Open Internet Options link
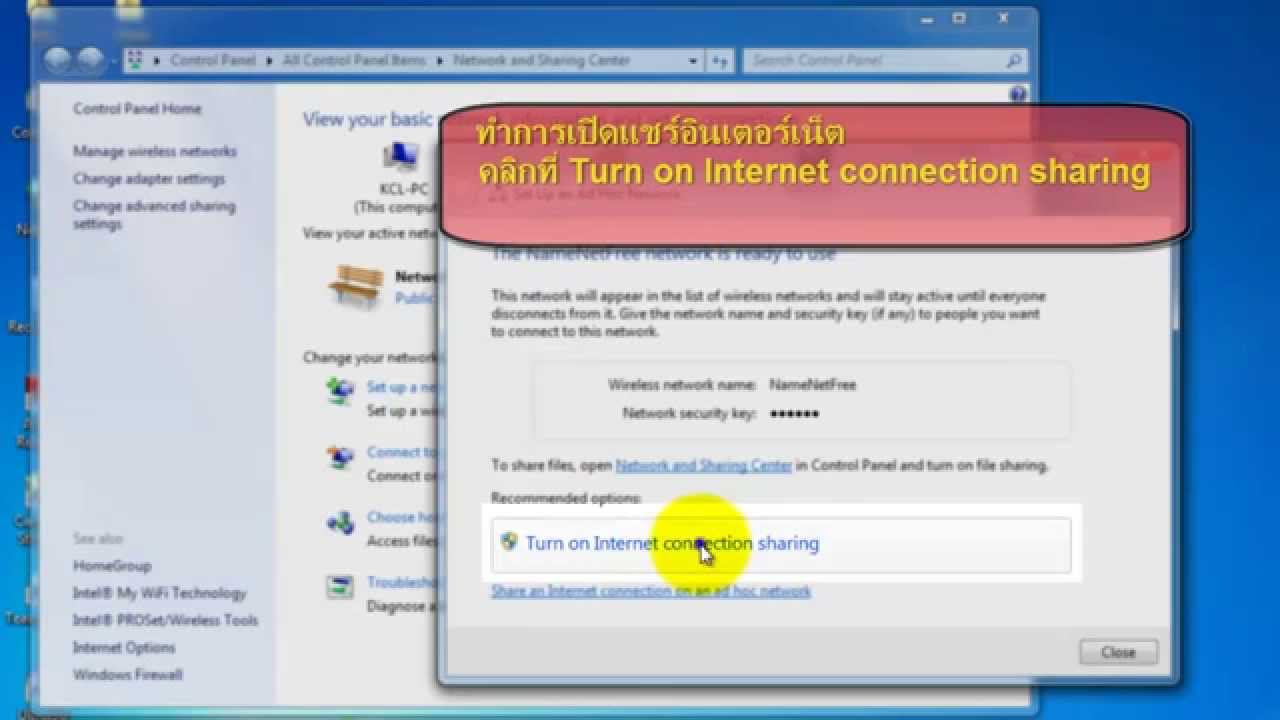 [x=124, y=647]
